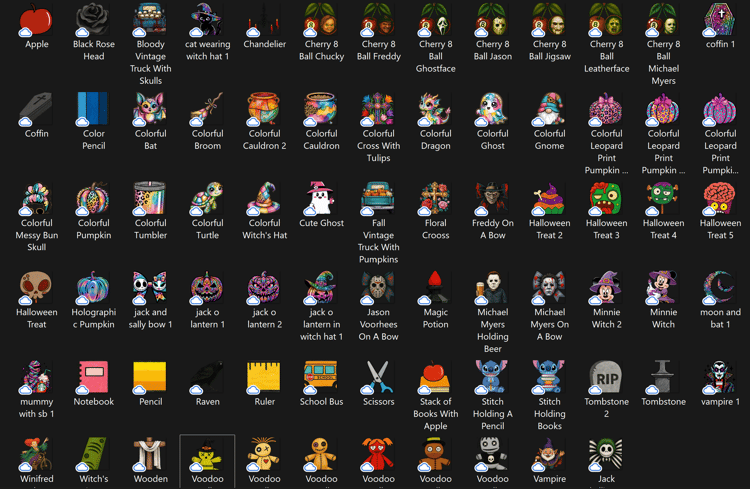Click the Colorful Dragon icon
The image size is (750, 489).
click(435, 109)
